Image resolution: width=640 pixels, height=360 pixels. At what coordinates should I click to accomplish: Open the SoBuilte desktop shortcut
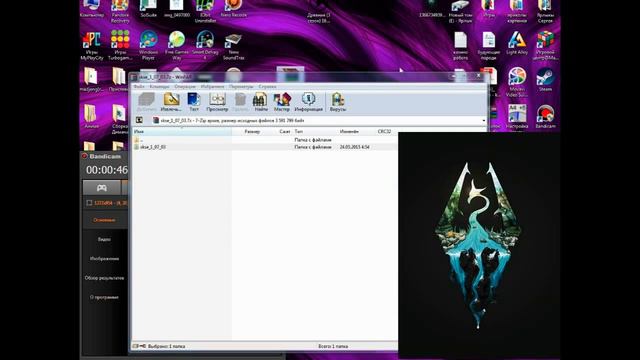click(148, 9)
